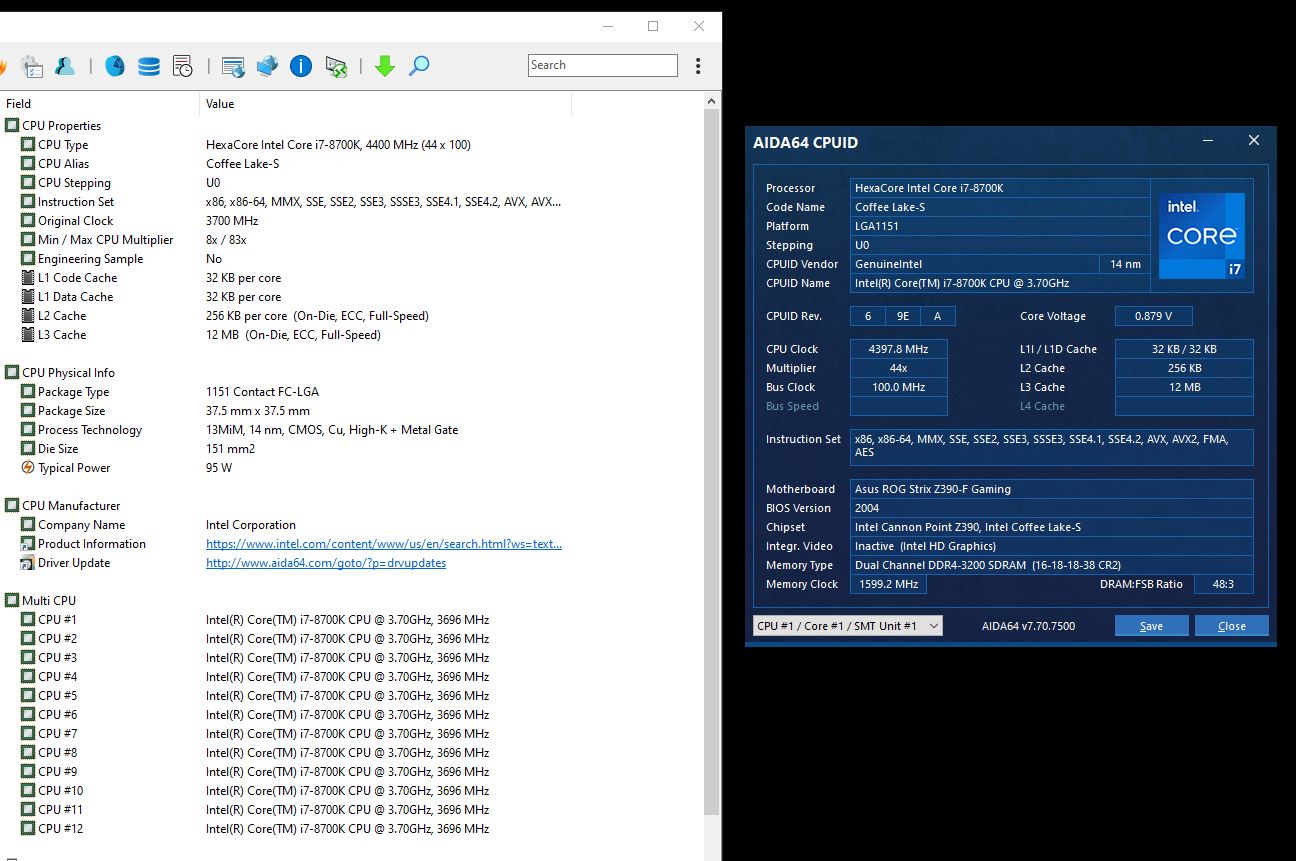Click the Core Voltage 0.879 V value
The image size is (1296, 861).
coord(1153,316)
